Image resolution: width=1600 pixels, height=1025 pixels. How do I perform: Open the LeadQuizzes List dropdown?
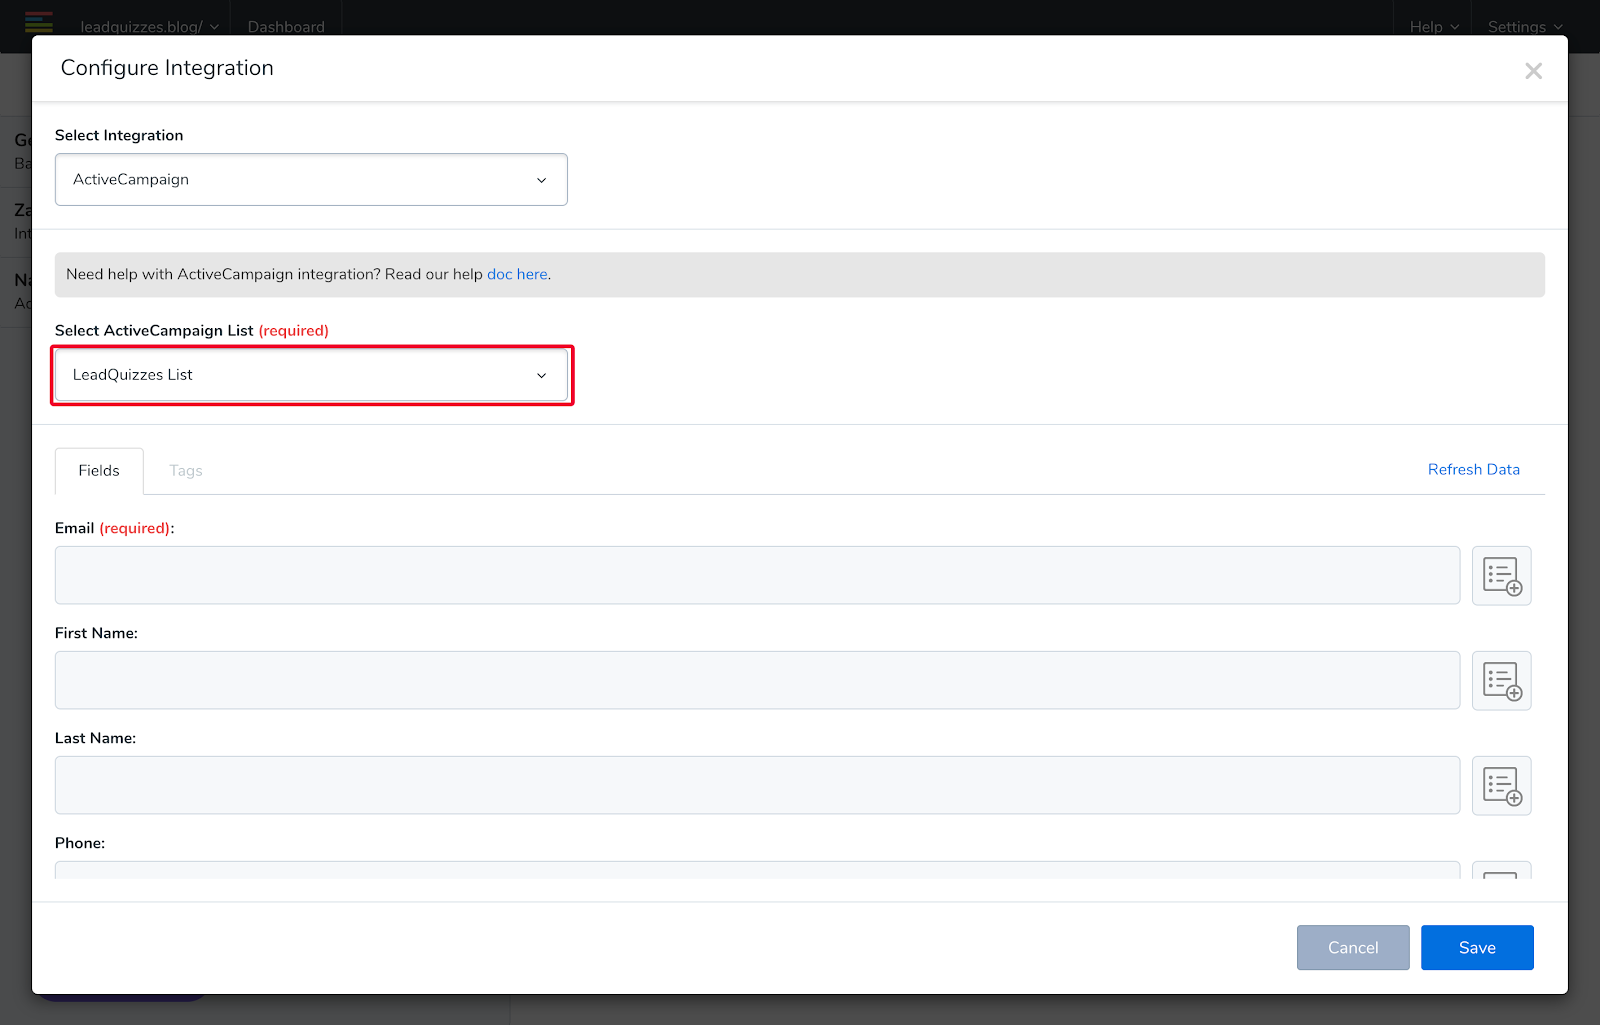(x=311, y=375)
